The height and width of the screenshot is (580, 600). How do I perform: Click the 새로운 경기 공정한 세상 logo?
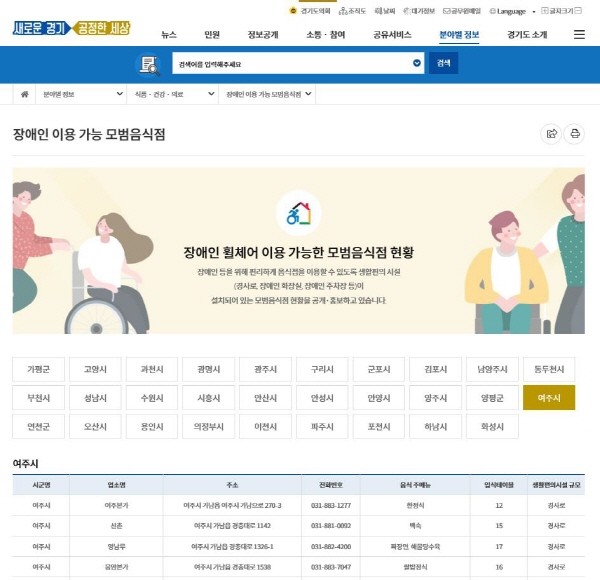(72, 28)
